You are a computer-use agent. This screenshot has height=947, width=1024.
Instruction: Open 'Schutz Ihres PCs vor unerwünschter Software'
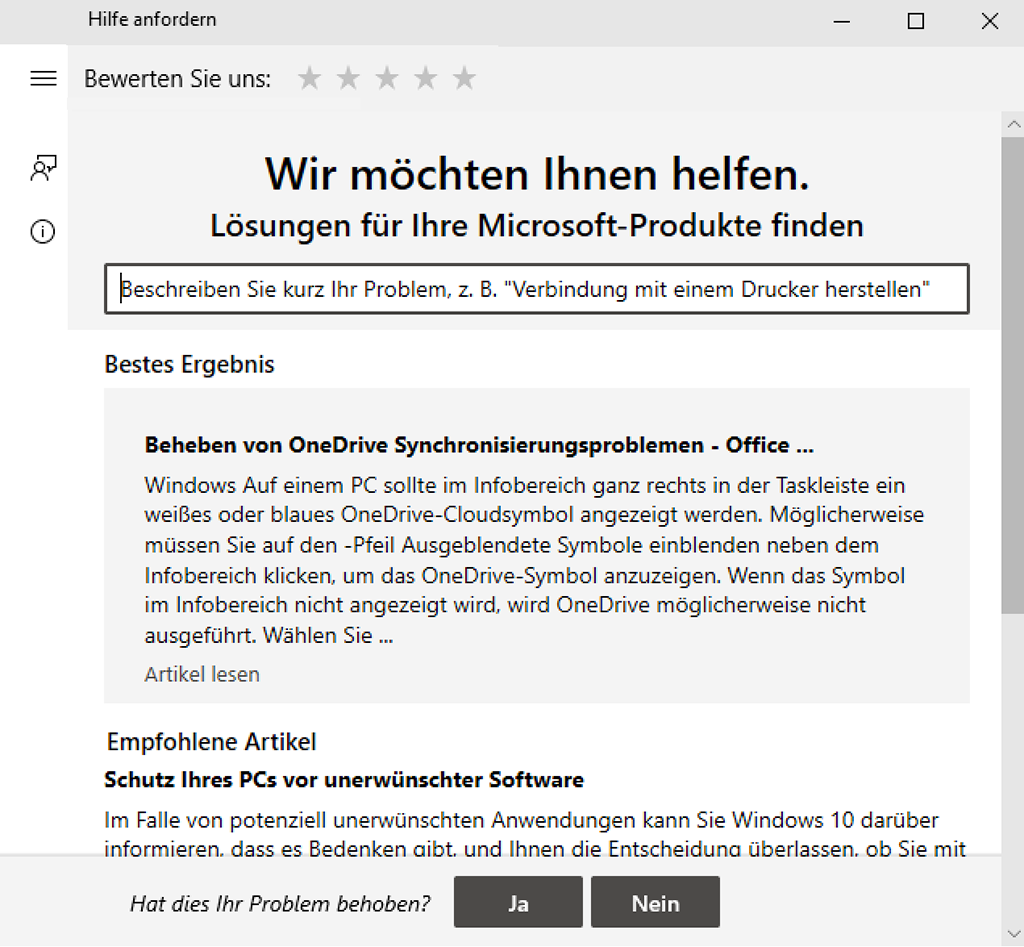pos(344,779)
